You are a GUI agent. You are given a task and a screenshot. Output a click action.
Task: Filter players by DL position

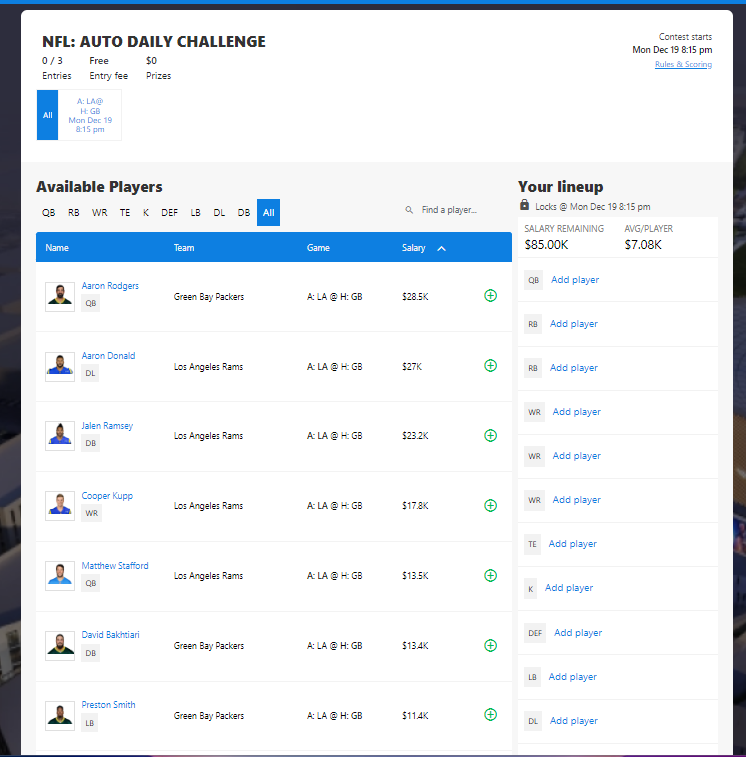pyautogui.click(x=219, y=212)
